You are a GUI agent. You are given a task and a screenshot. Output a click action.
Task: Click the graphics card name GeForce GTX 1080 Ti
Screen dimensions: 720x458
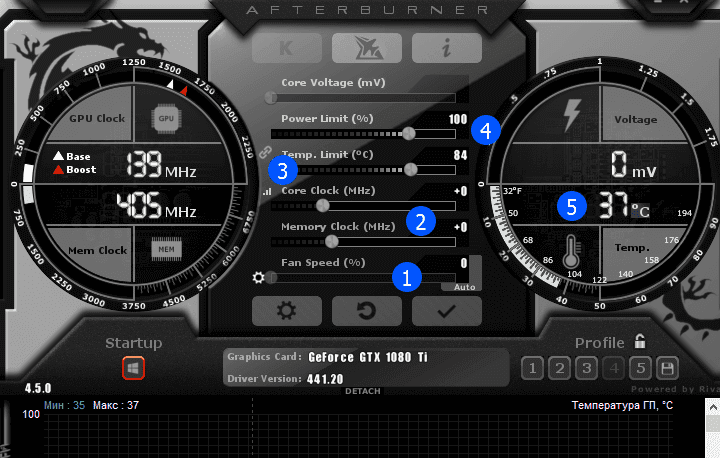coord(368,357)
